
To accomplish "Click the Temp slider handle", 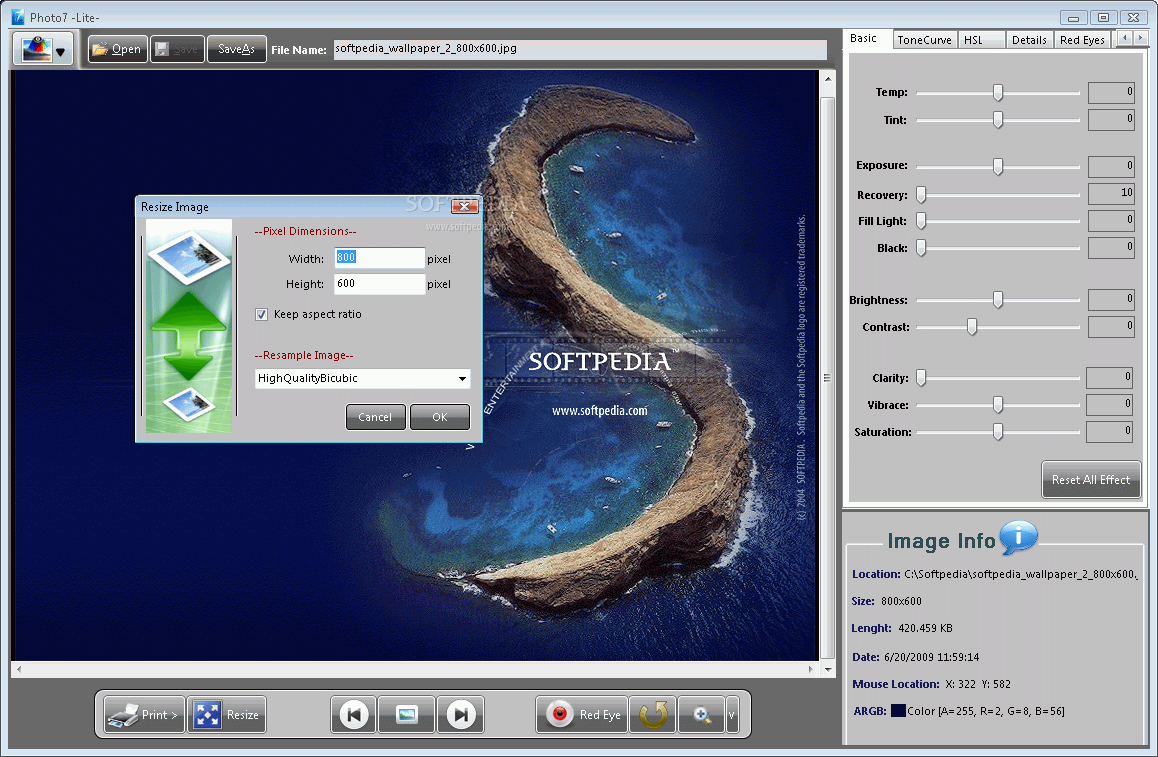I will (998, 92).
